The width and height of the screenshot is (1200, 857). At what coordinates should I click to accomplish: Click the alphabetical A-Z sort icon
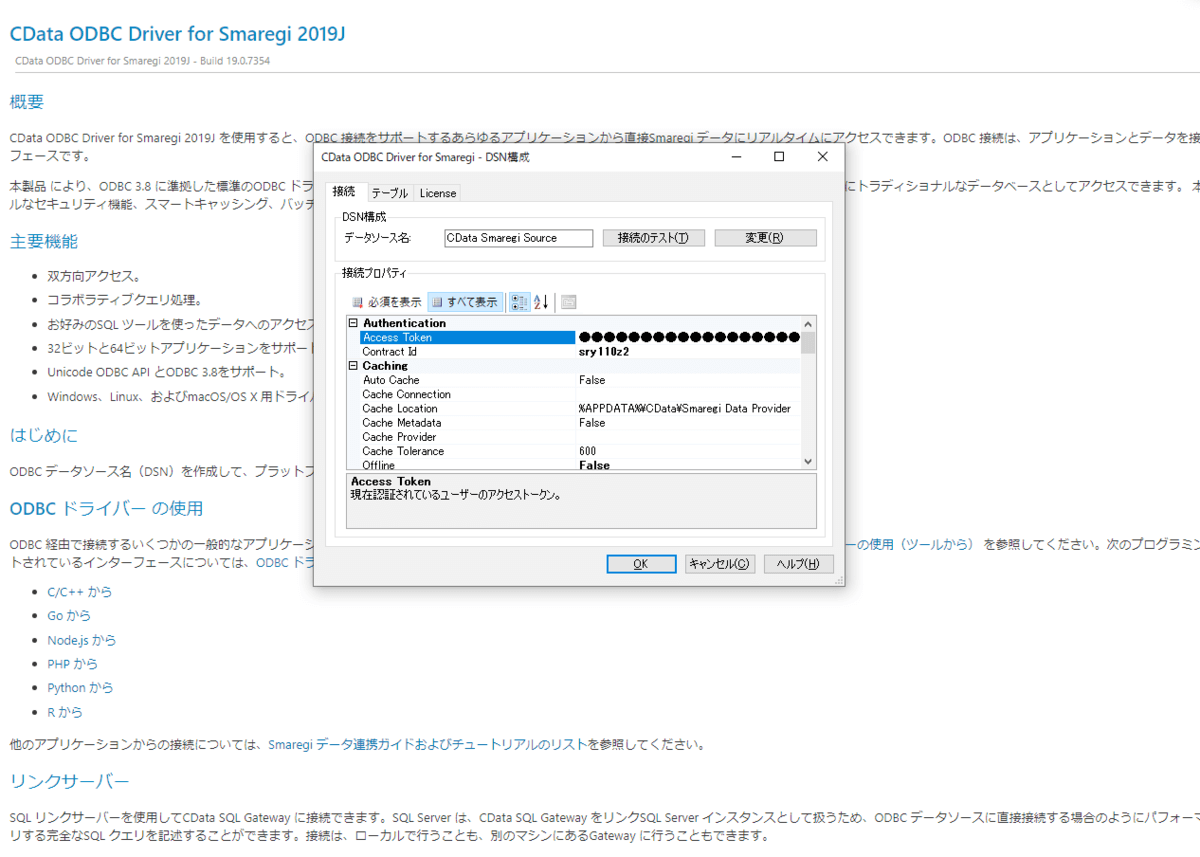(x=541, y=302)
